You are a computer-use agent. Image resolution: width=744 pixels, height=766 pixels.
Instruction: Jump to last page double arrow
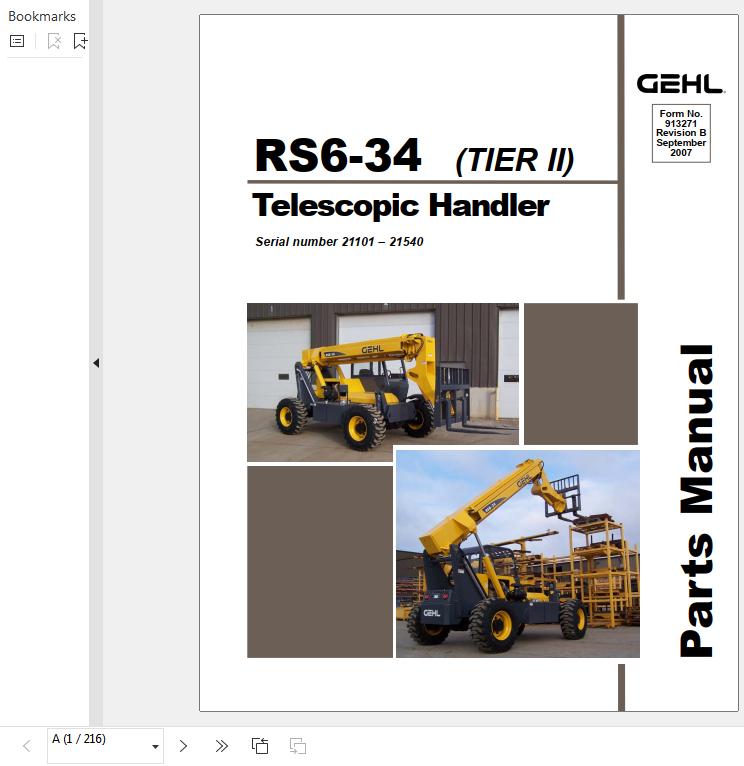[x=221, y=746]
